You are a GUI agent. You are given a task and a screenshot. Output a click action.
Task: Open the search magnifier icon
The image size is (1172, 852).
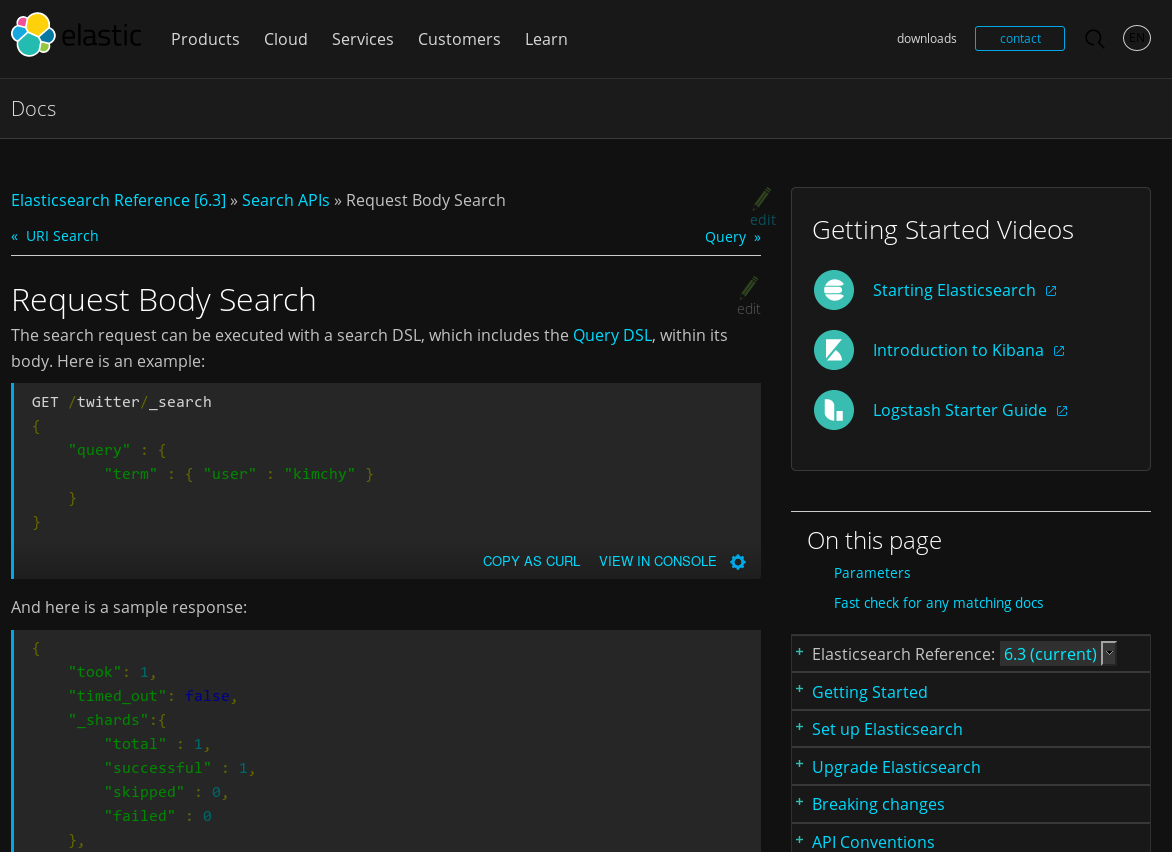click(1094, 39)
